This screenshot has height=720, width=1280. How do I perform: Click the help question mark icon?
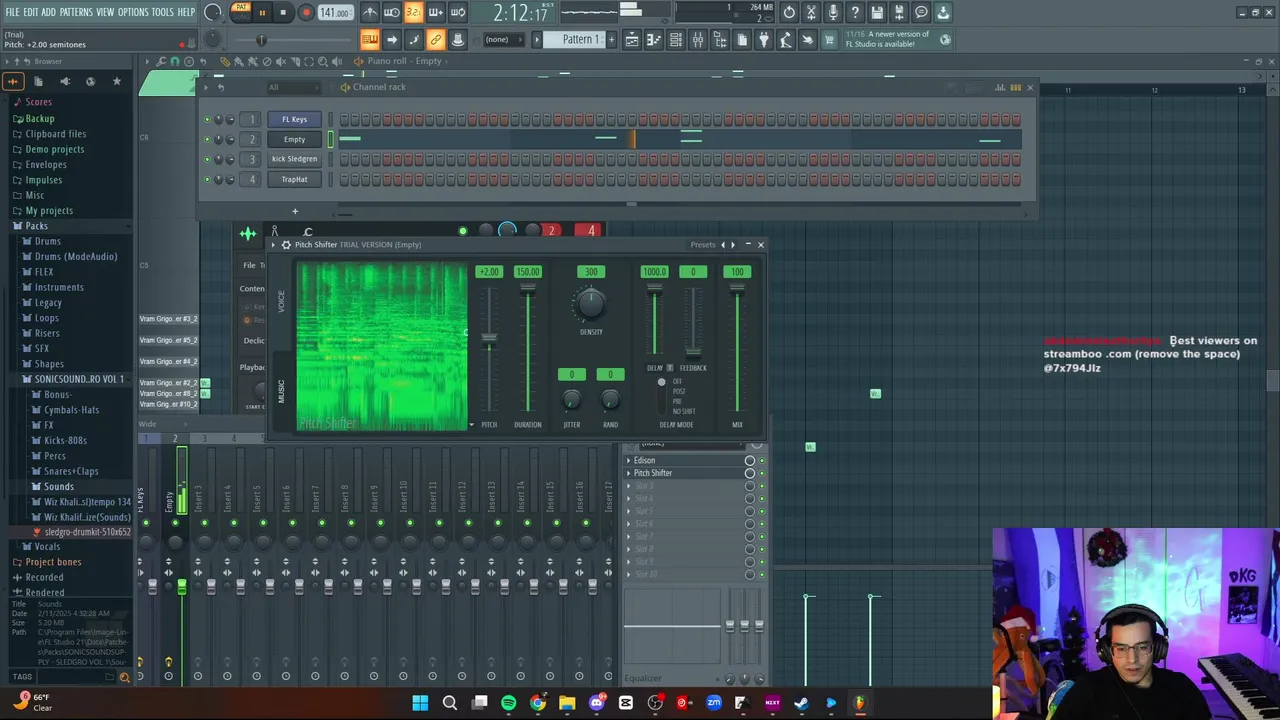click(855, 13)
